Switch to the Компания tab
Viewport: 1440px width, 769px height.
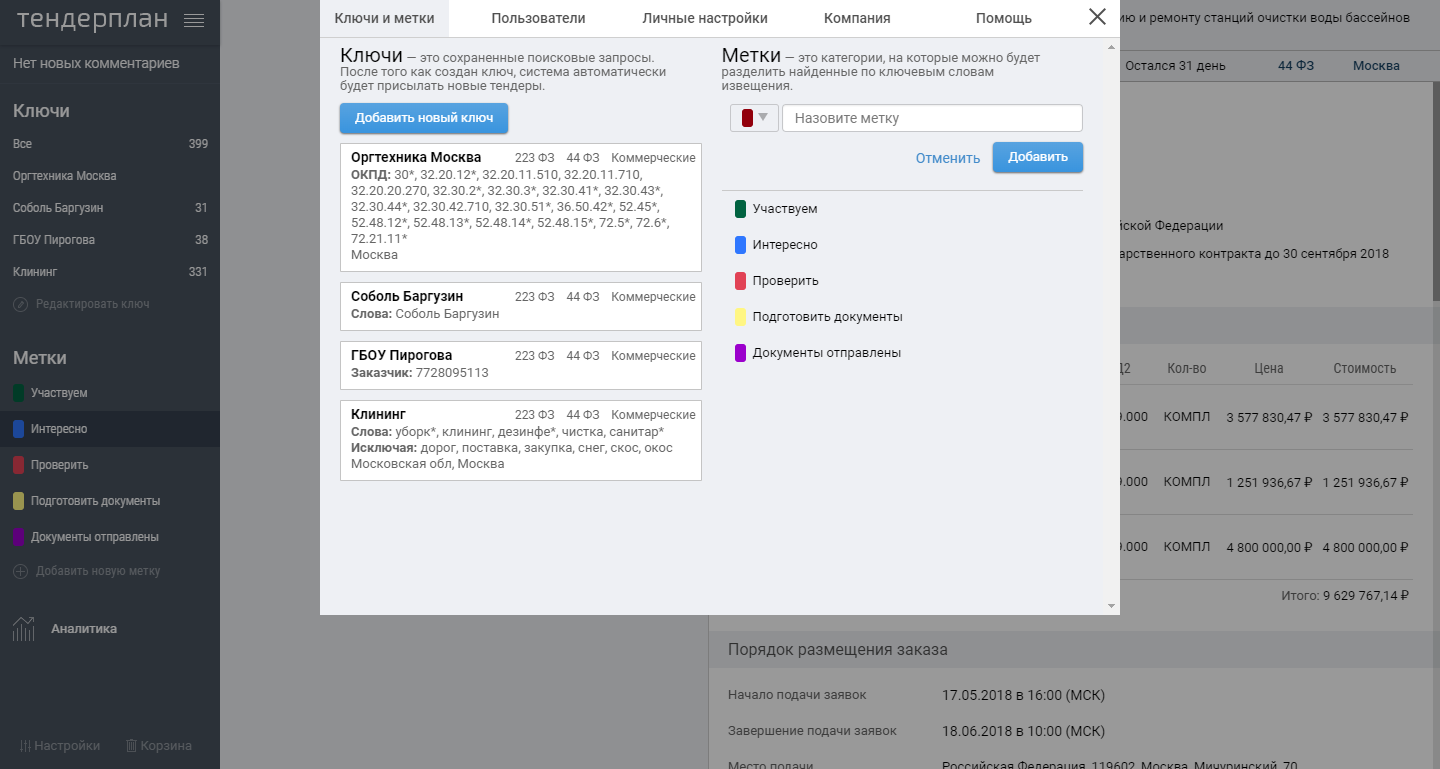[857, 18]
